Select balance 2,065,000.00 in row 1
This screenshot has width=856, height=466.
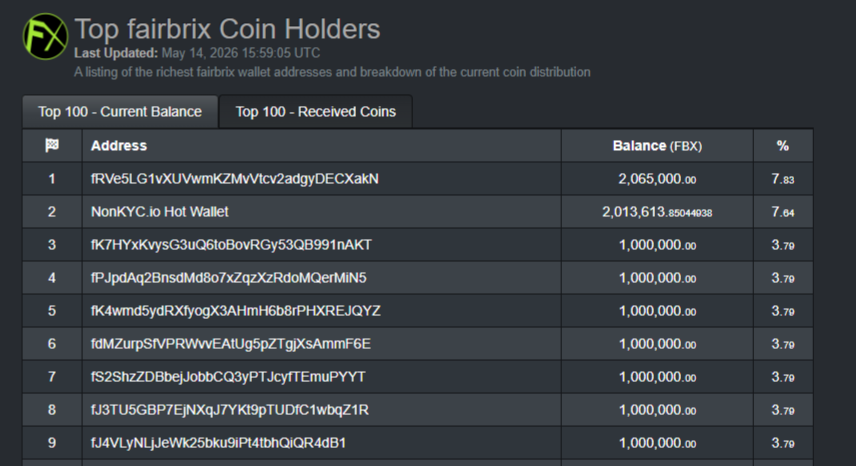point(657,179)
